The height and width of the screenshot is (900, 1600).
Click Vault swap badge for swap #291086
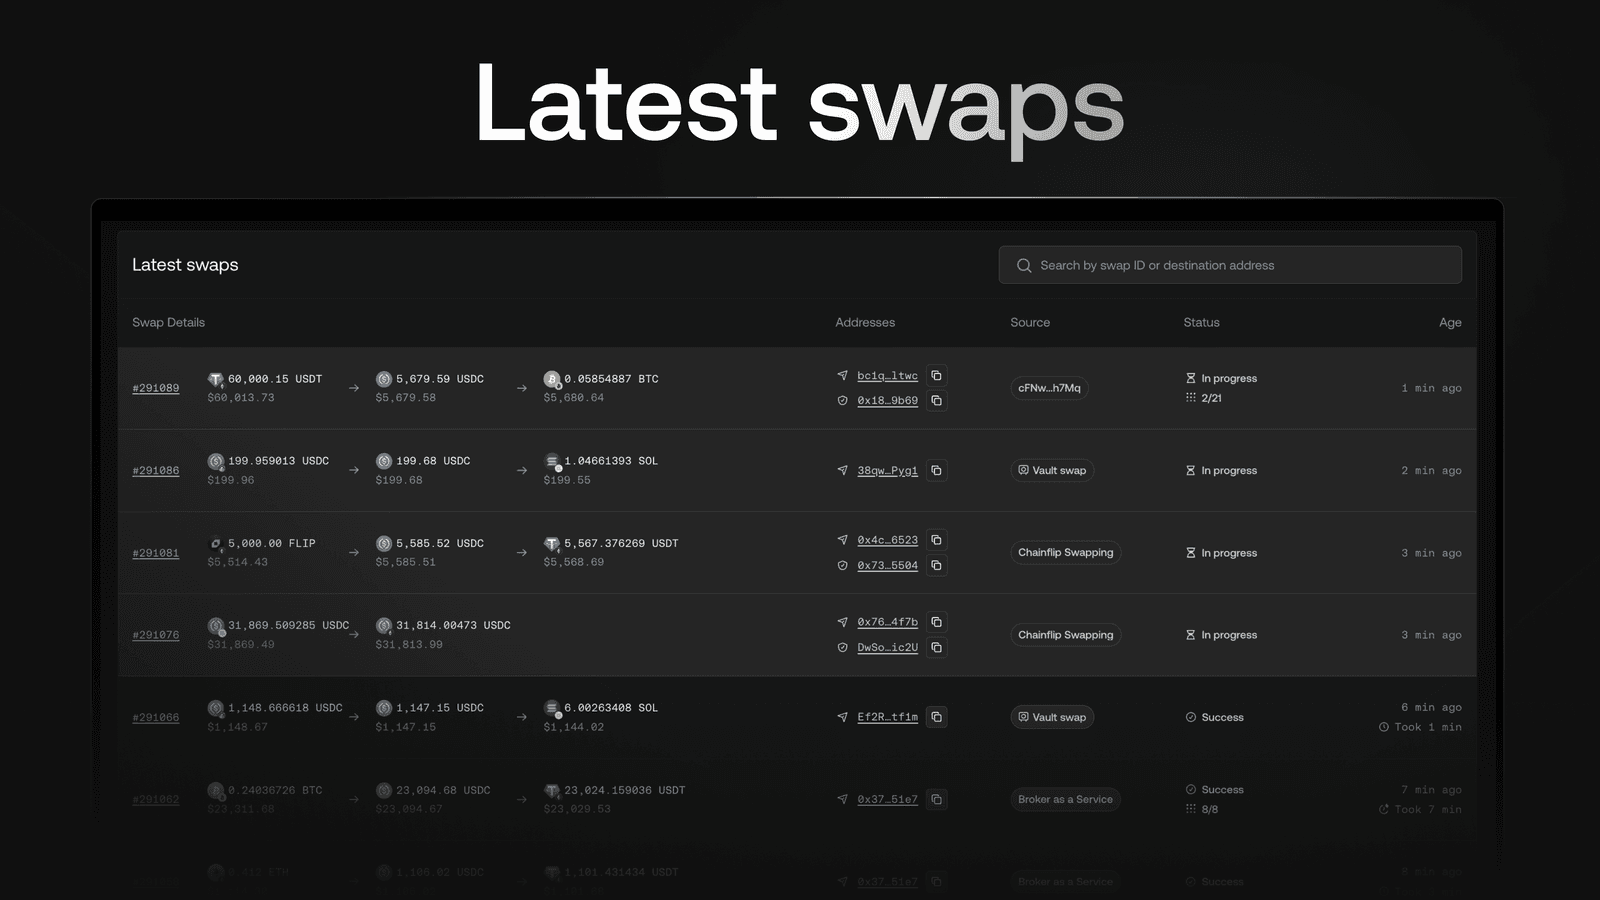click(1052, 470)
